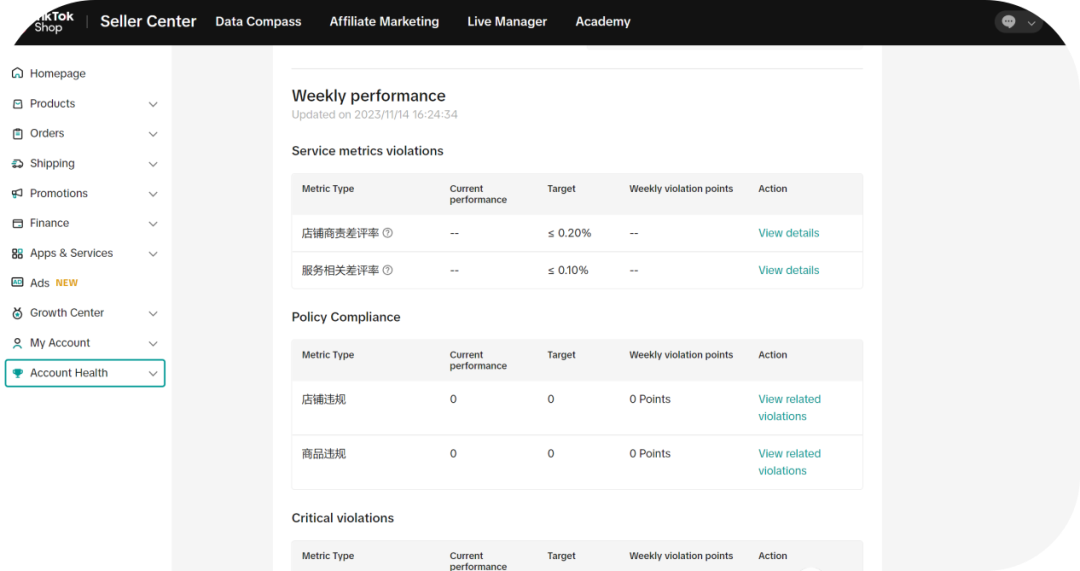Click the Finance wallet icon

pos(17,224)
